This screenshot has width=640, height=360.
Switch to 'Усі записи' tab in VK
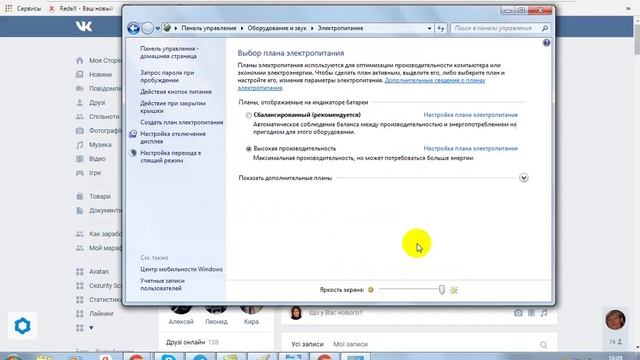[307, 344]
